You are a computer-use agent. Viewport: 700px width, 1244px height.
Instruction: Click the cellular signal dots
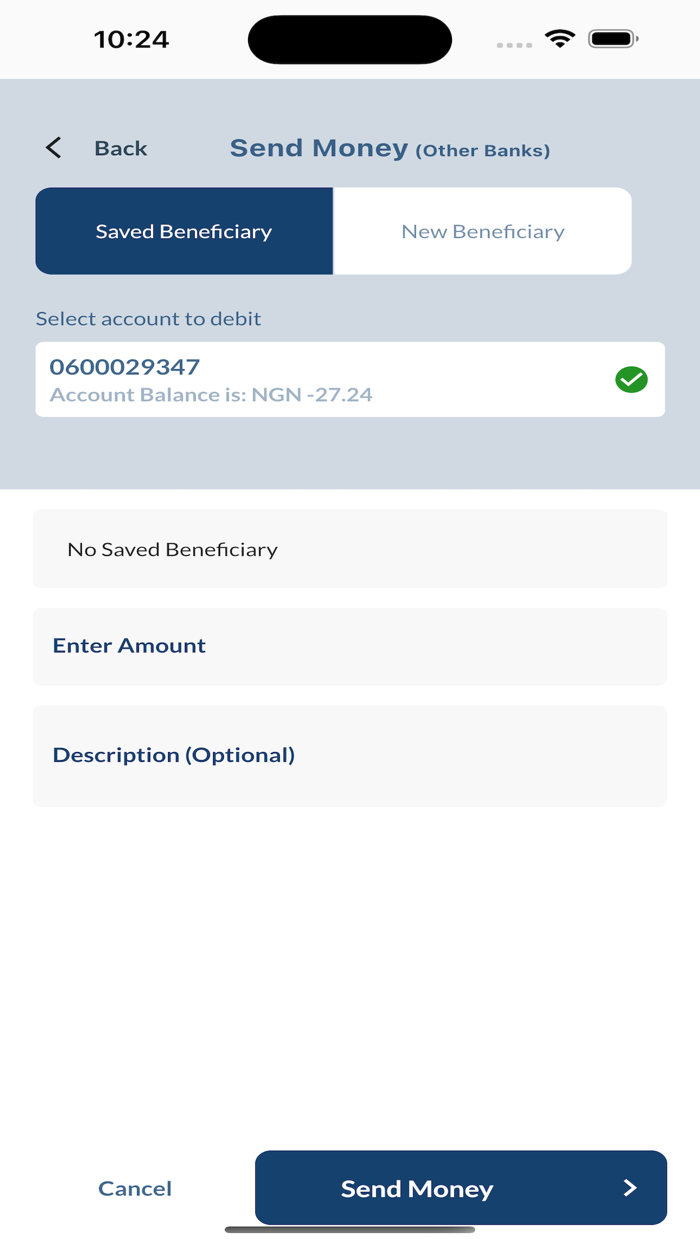coord(514,44)
